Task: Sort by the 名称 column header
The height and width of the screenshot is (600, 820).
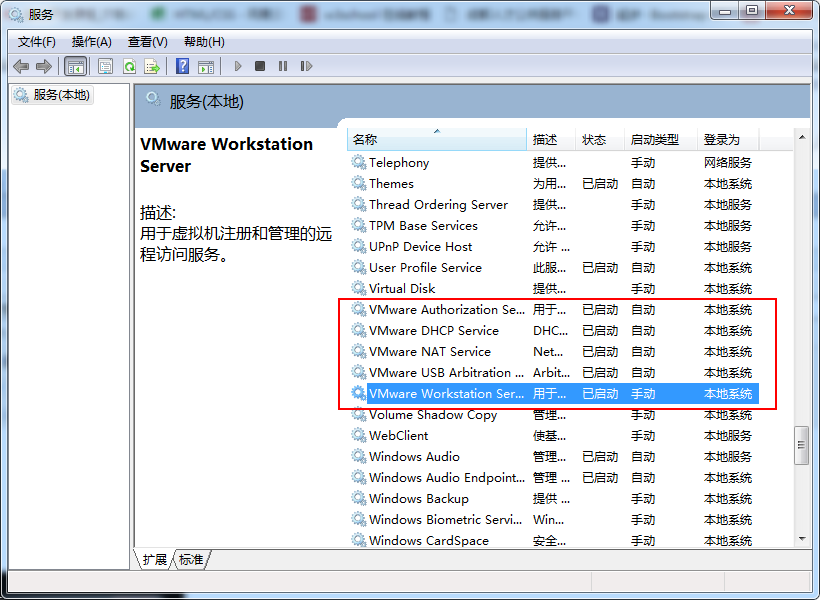Action: [437, 140]
